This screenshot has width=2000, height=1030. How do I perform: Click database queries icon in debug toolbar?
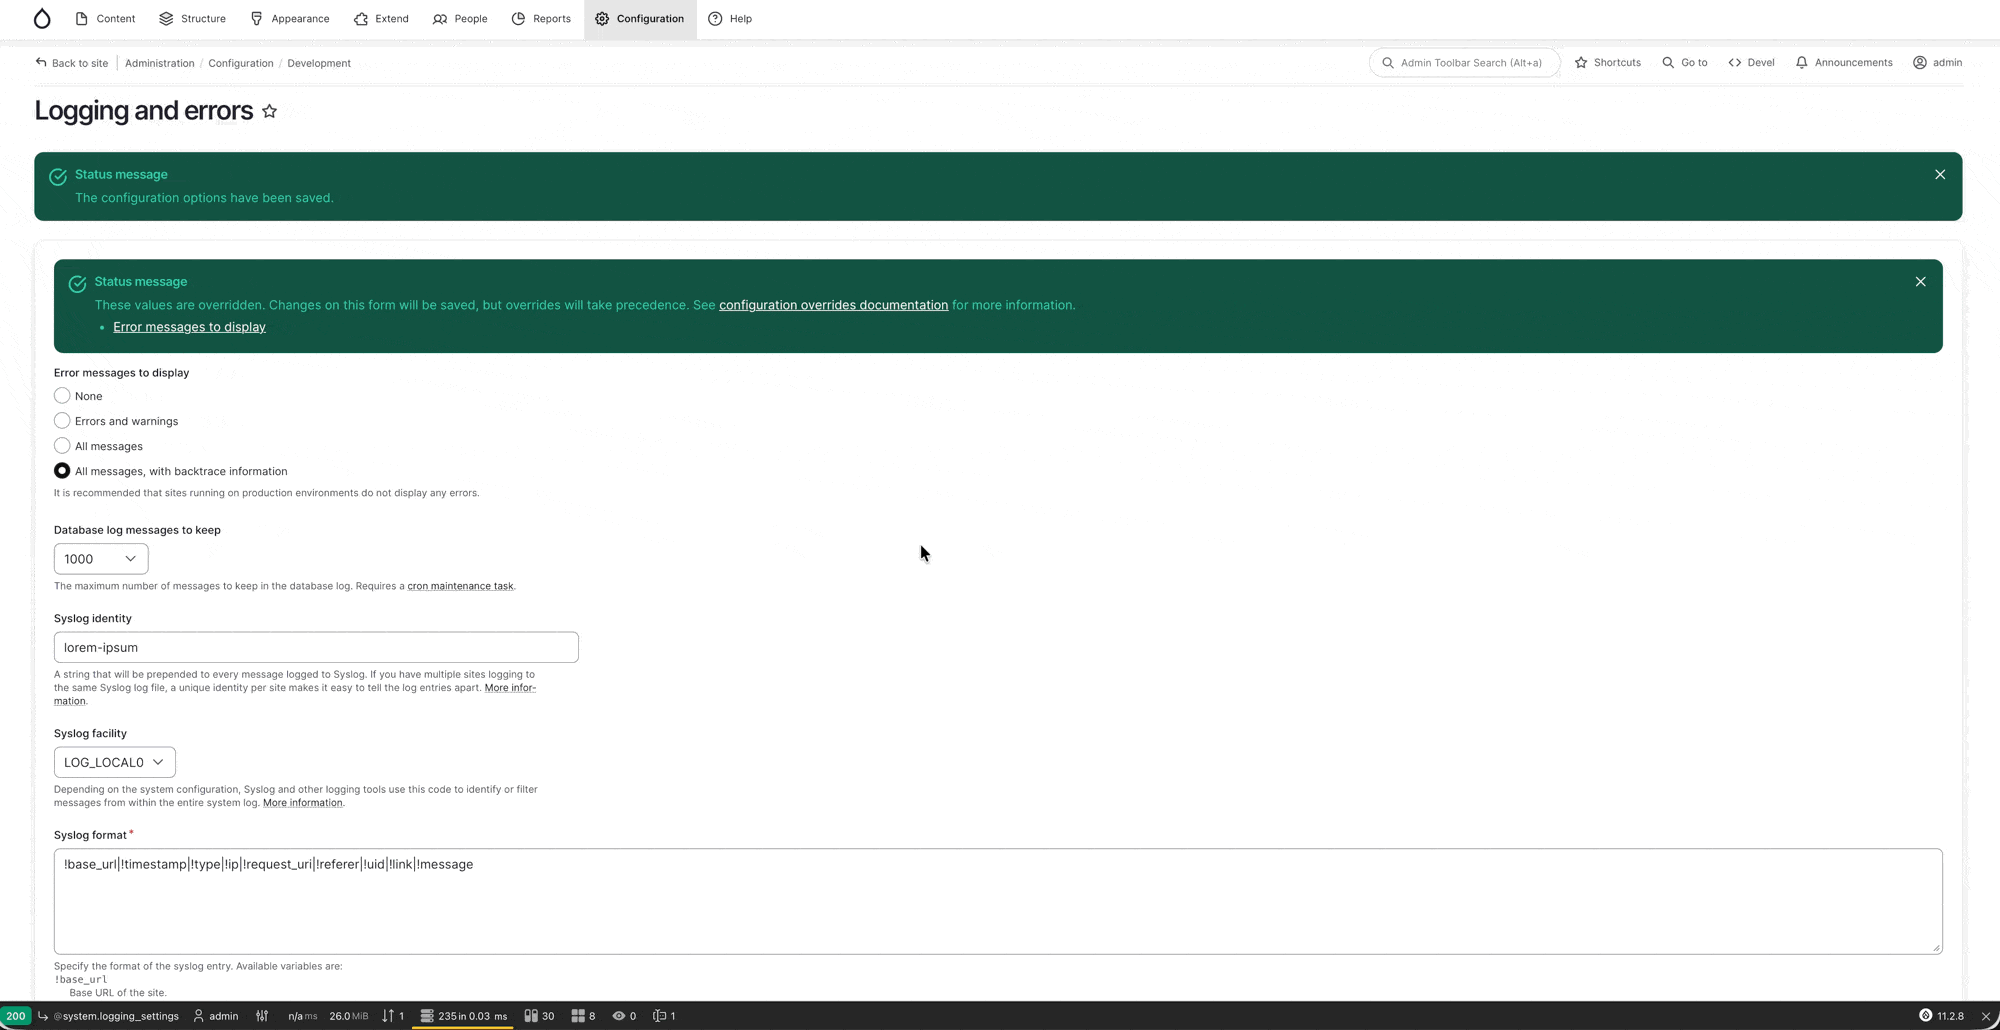coord(427,1016)
